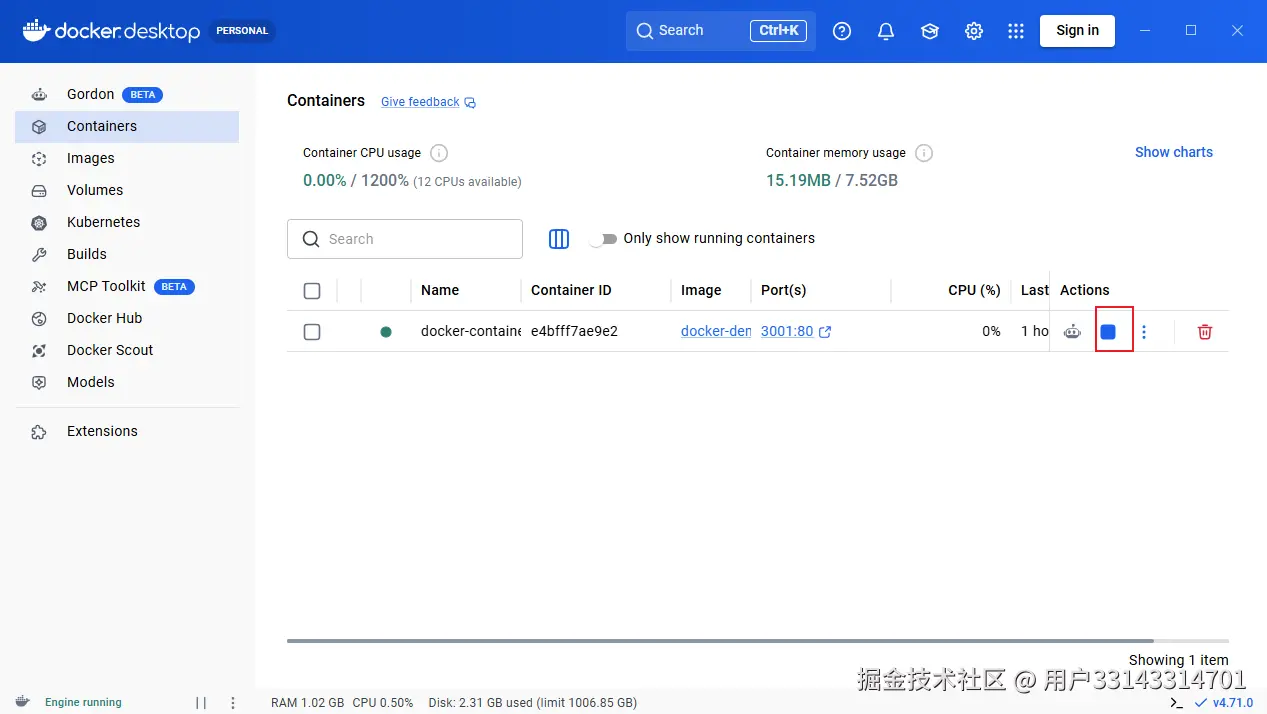Viewport: 1267px width, 714px height.
Task: Click the CPU (%) column header
Action: pyautogui.click(x=974, y=290)
